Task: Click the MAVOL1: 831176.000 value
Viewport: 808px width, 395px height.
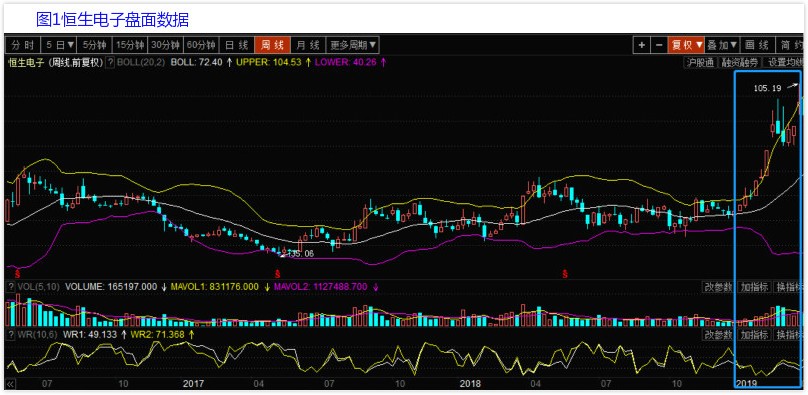Action: pos(214,286)
